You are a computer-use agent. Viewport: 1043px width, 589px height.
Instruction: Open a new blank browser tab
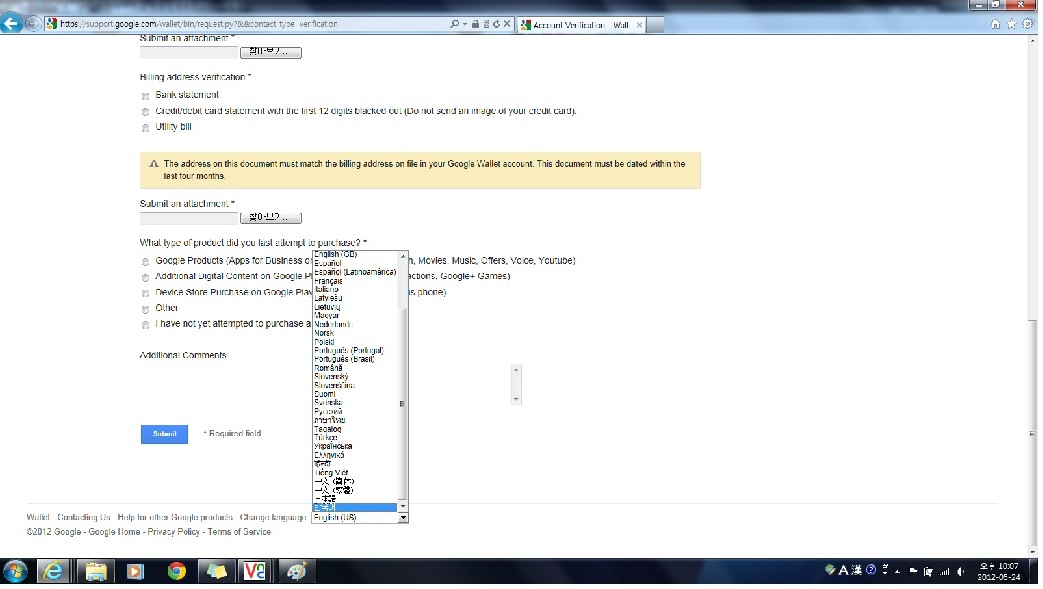655,25
